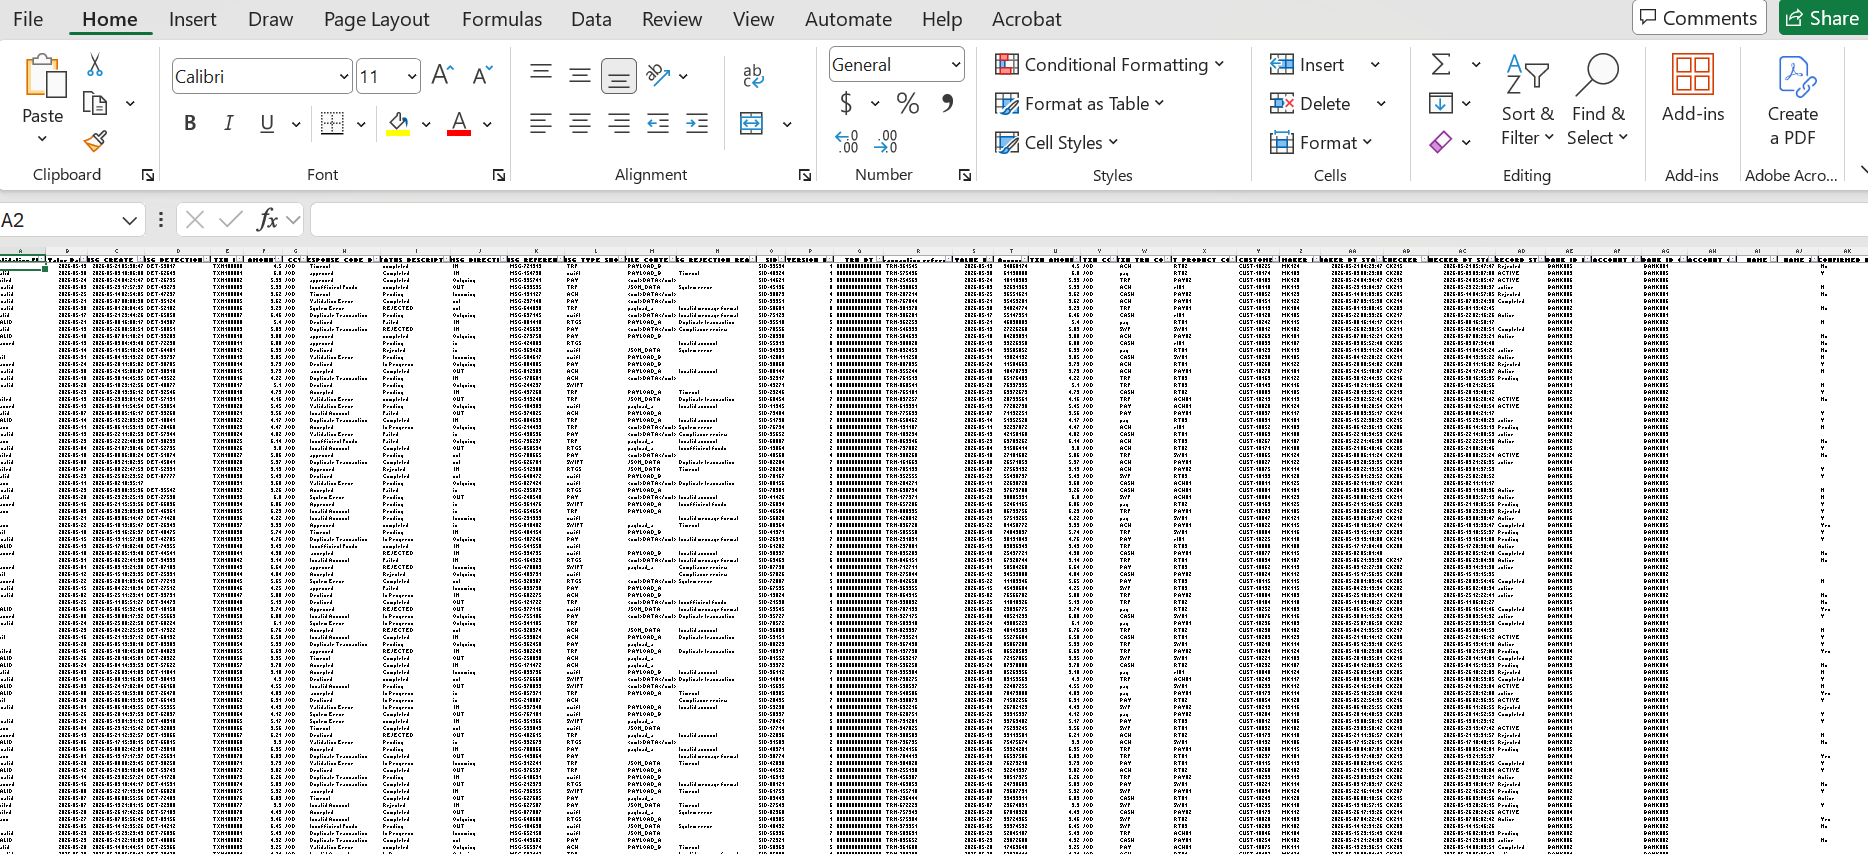Viewport: 1868px width, 854px height.
Task: Open the Calibri font name dropdown
Action: click(344, 77)
